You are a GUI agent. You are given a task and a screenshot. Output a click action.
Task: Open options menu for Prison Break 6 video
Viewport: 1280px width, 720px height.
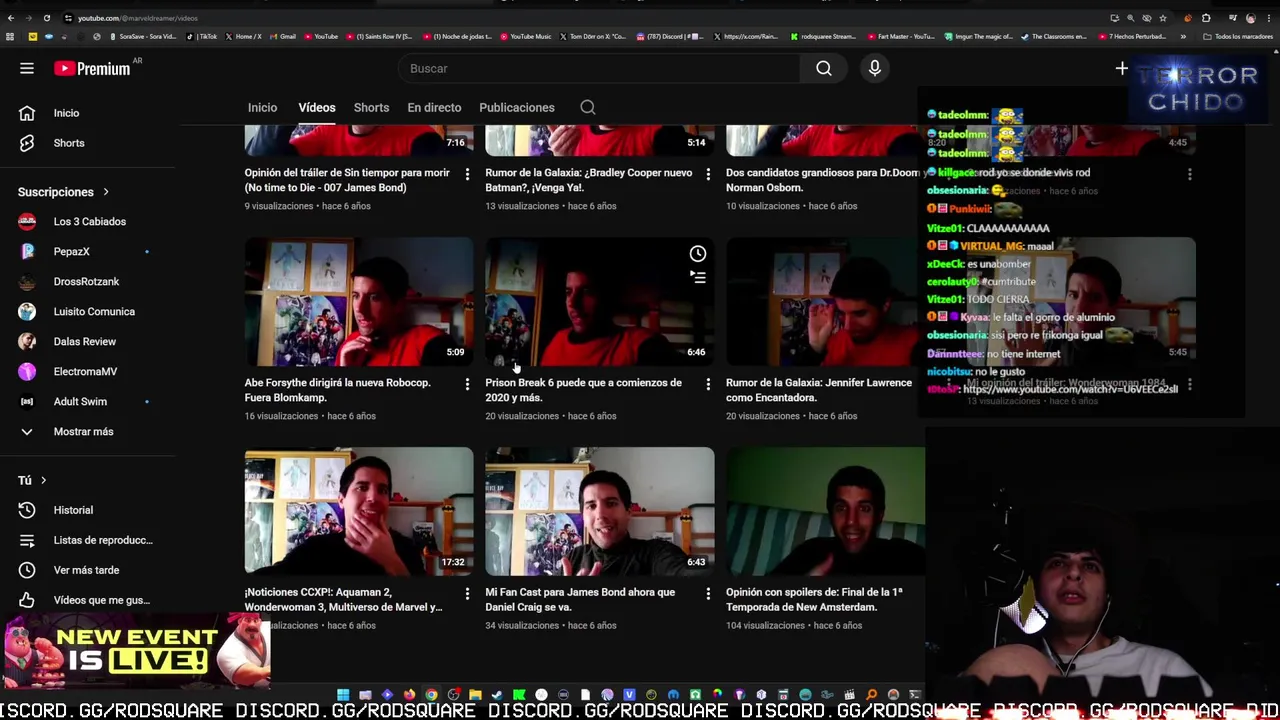[708, 384]
